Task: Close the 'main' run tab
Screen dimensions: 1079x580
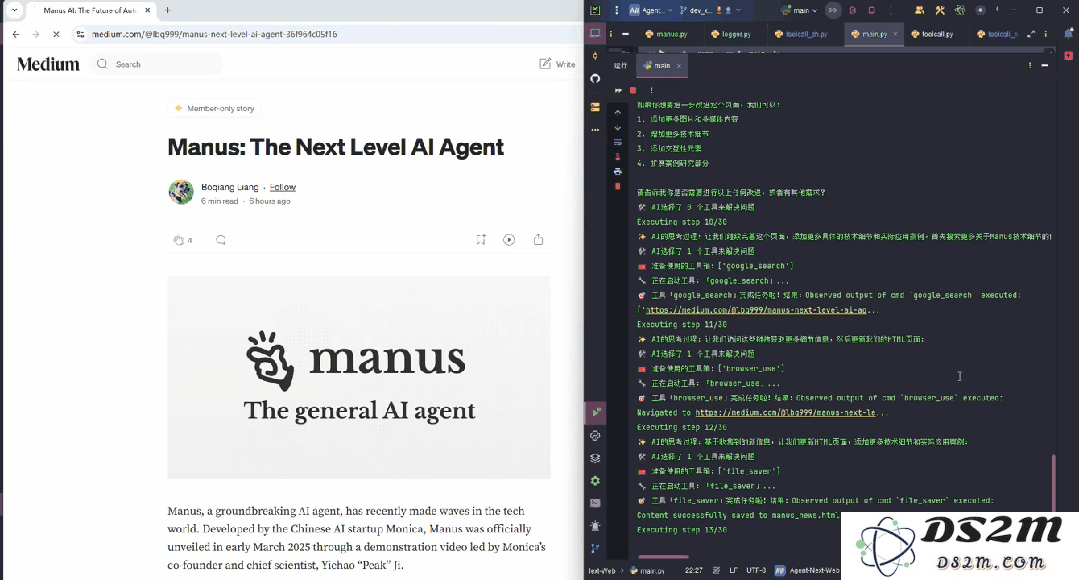Action: click(x=679, y=65)
